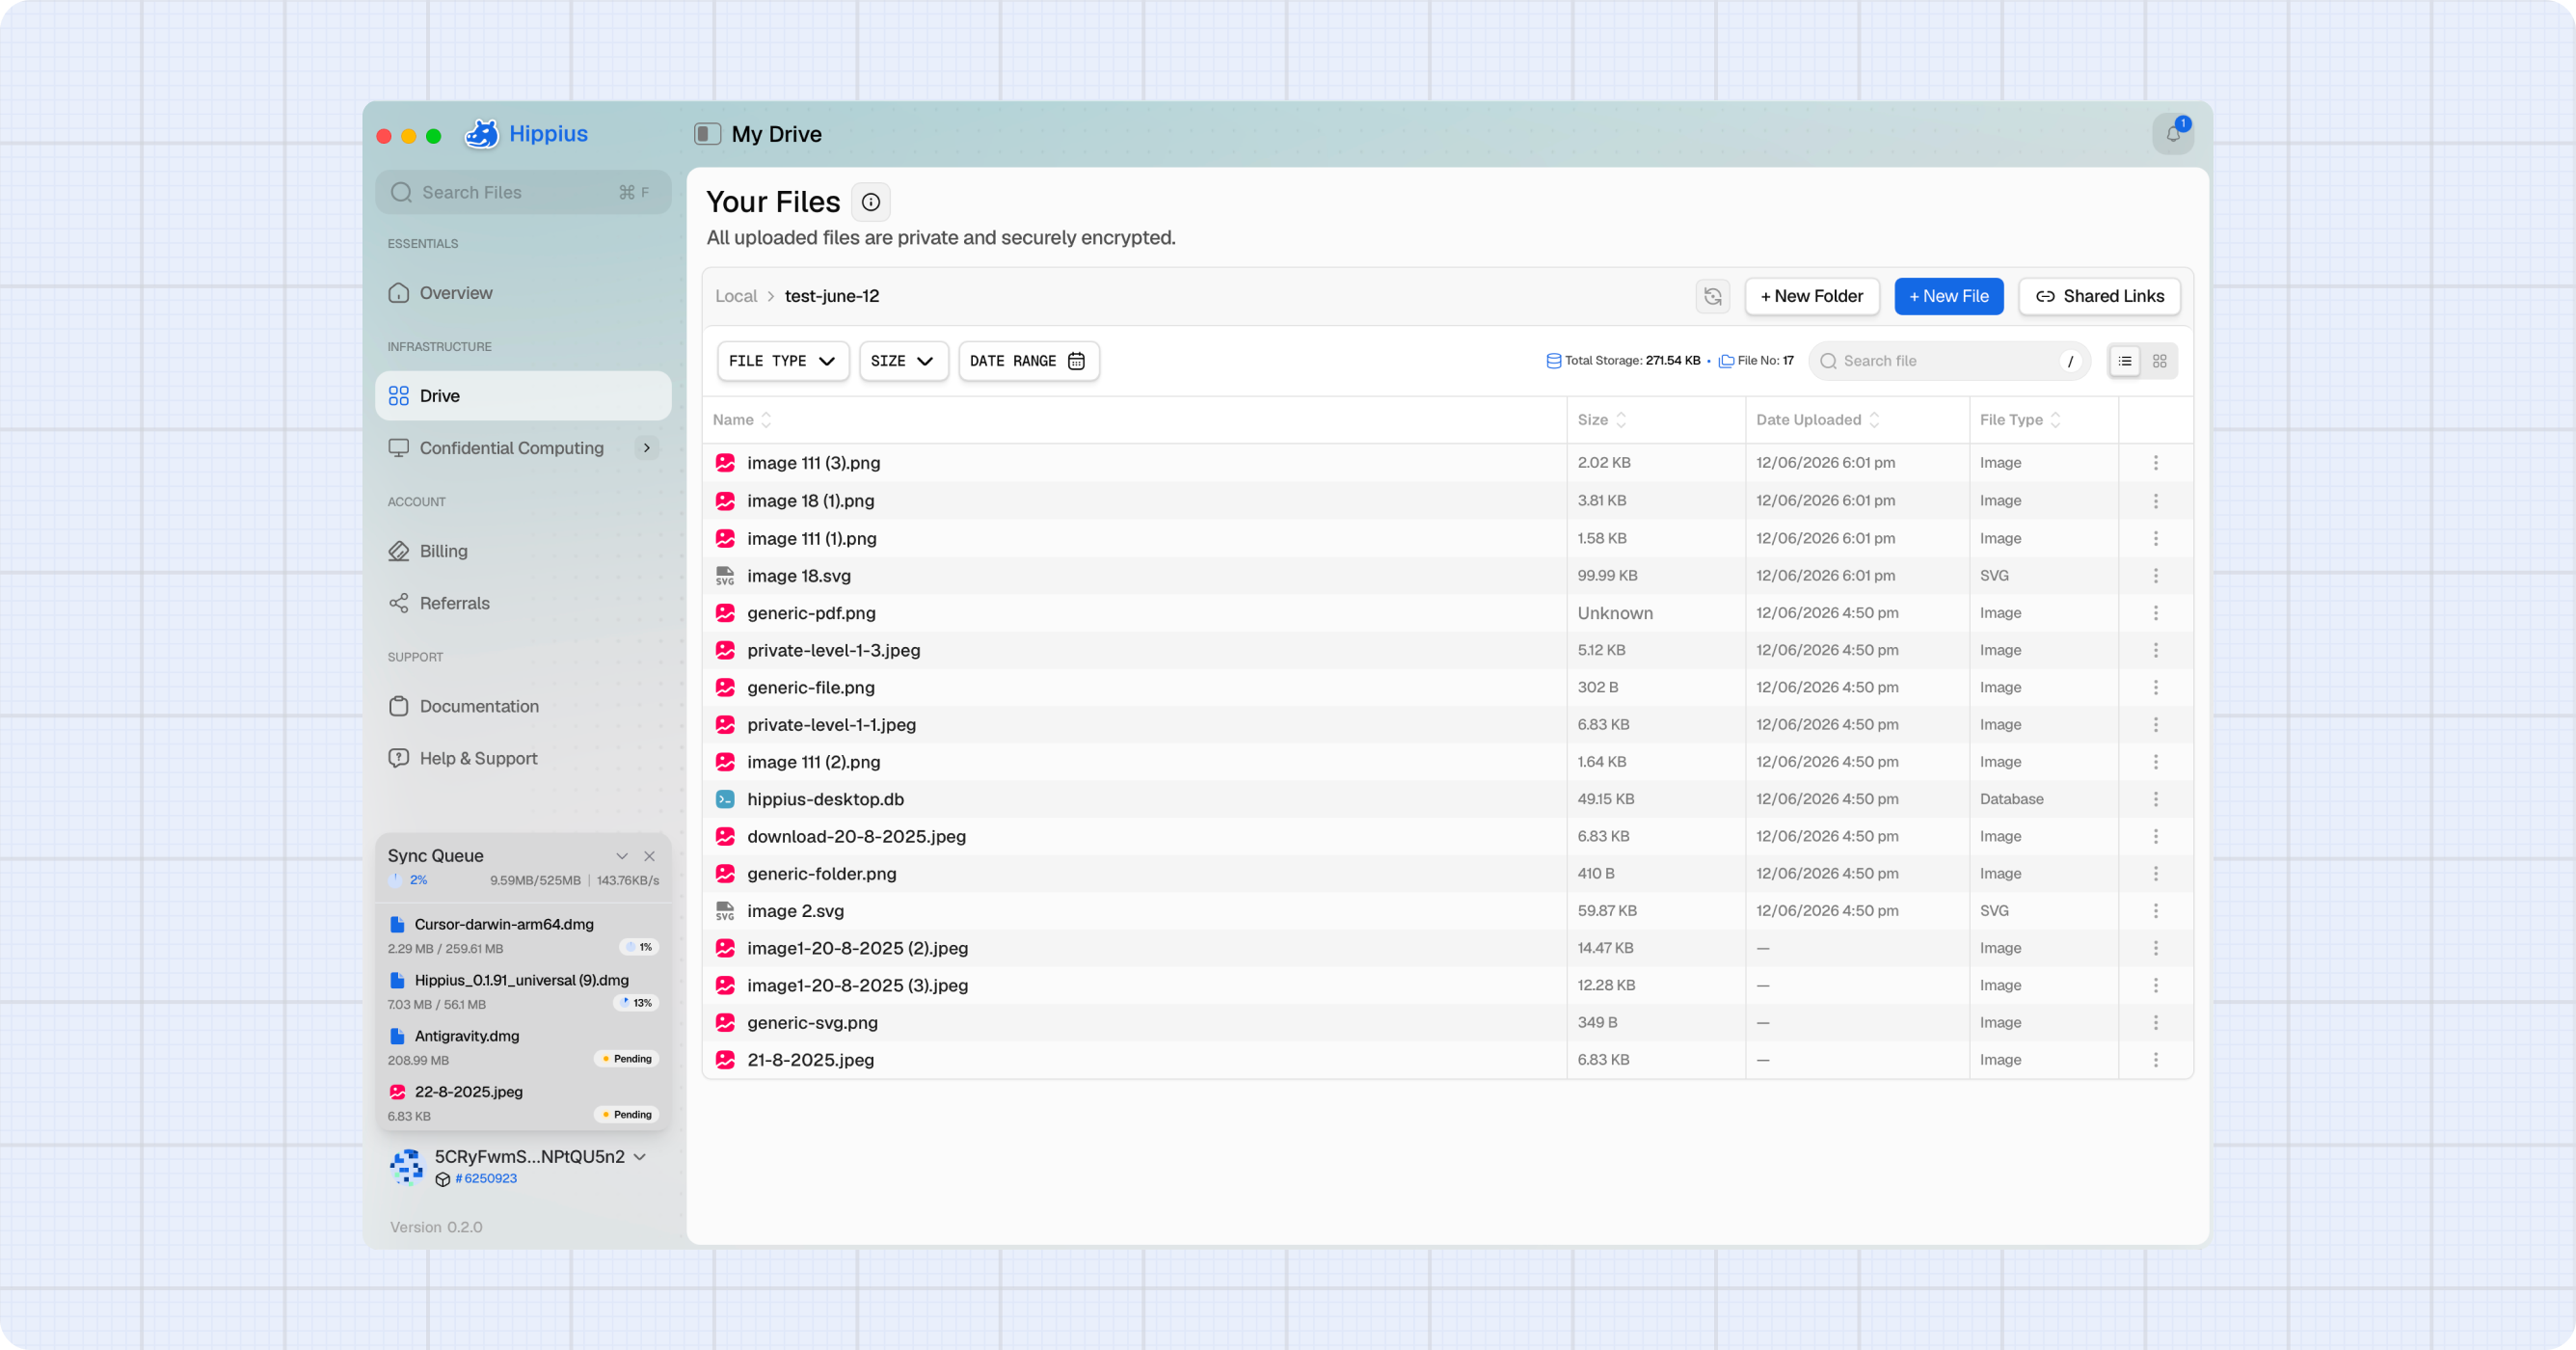Click the New Folder button

1812,296
